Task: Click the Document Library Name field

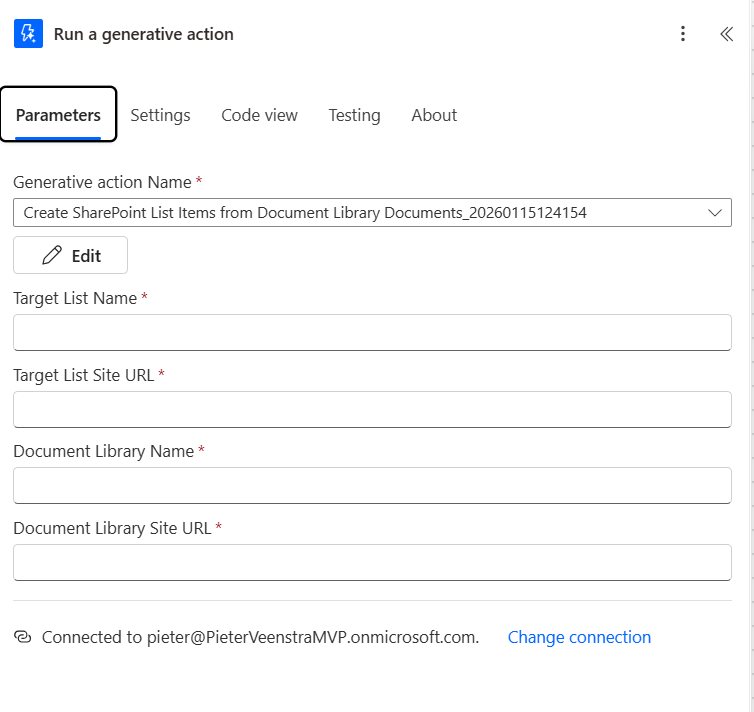Action: (372, 486)
